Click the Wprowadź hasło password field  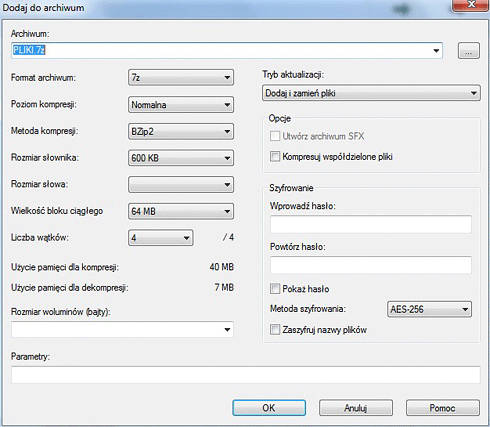pos(371,224)
